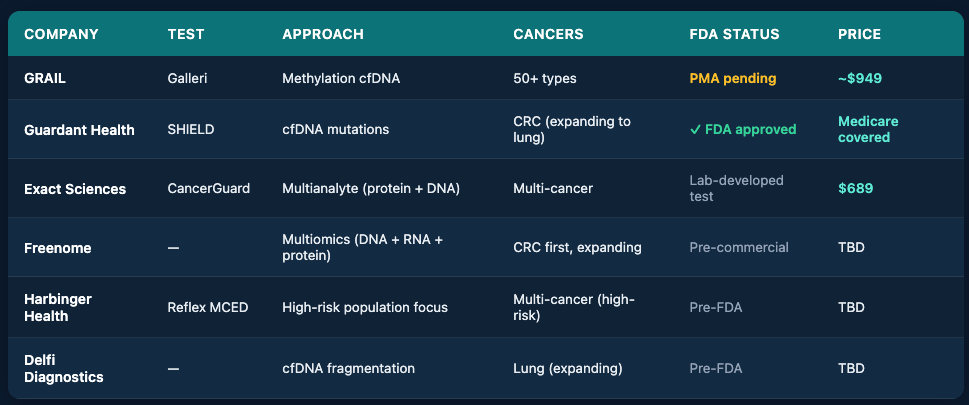This screenshot has width=969, height=405.
Task: Select the Reflex MCED test cell
Action: point(208,307)
